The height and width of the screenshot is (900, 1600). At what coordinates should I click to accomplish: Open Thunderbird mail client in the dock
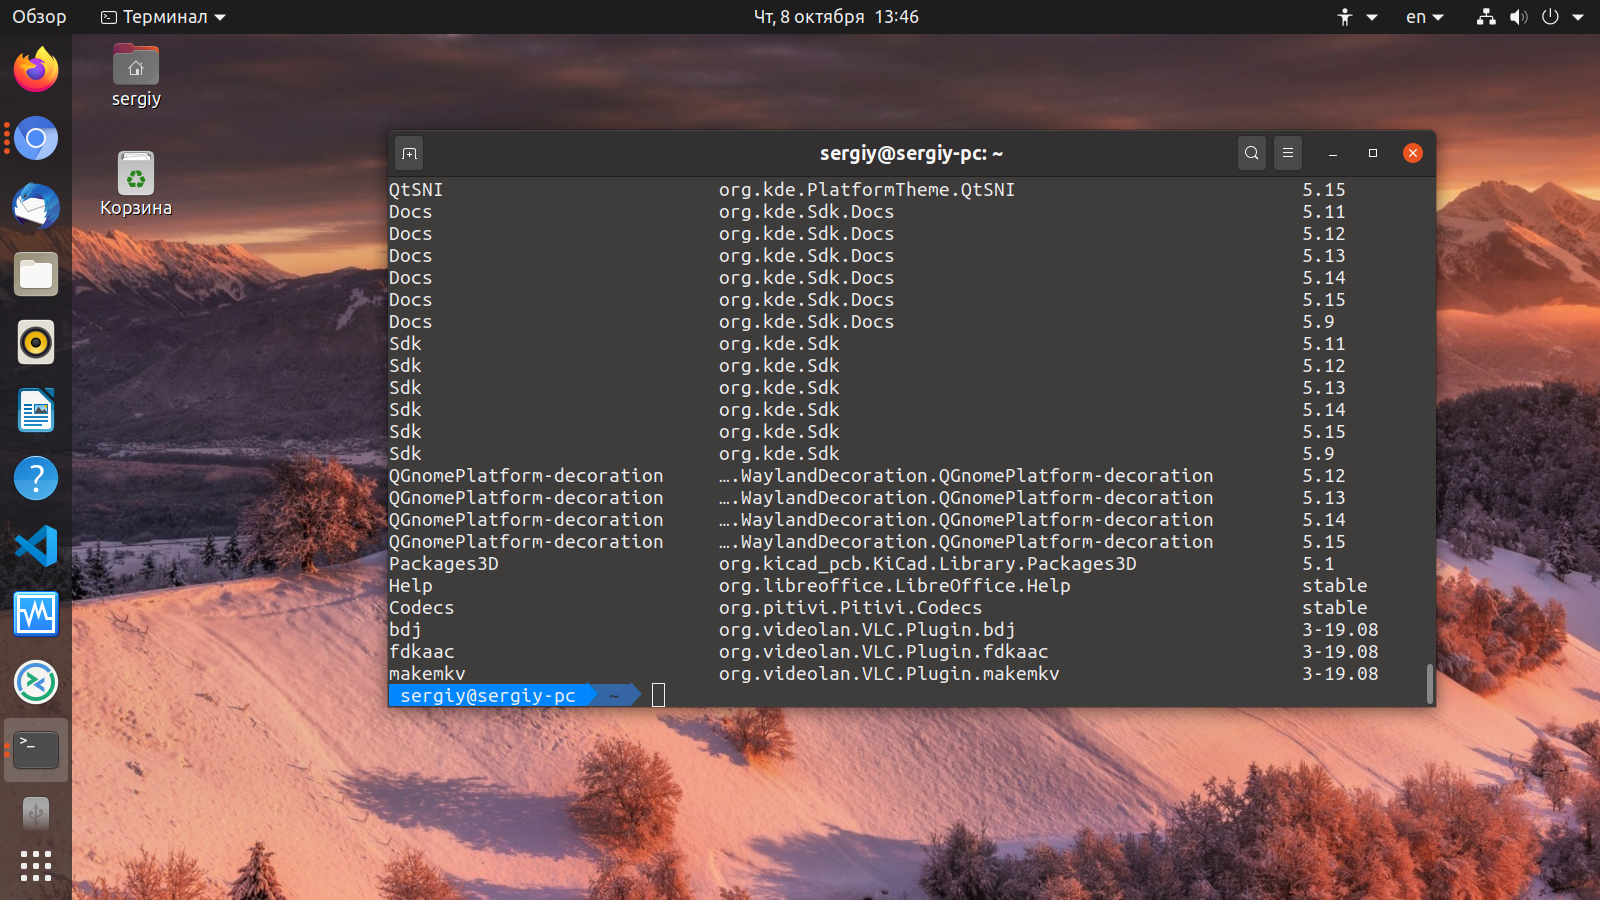[36, 206]
